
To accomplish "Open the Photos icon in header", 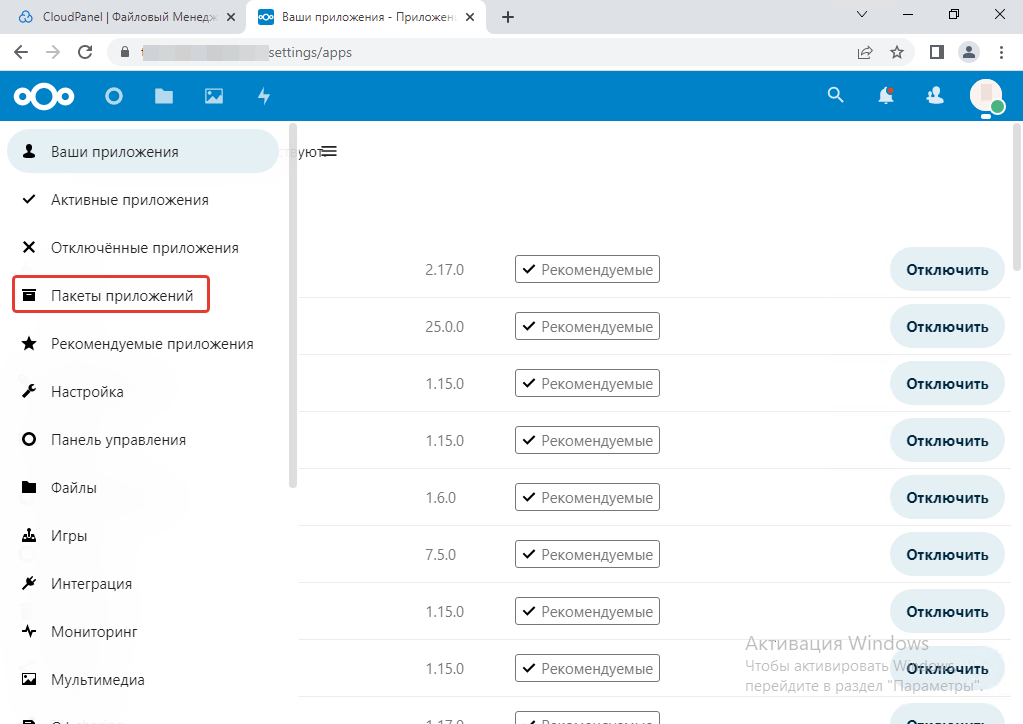I will click(x=214, y=96).
